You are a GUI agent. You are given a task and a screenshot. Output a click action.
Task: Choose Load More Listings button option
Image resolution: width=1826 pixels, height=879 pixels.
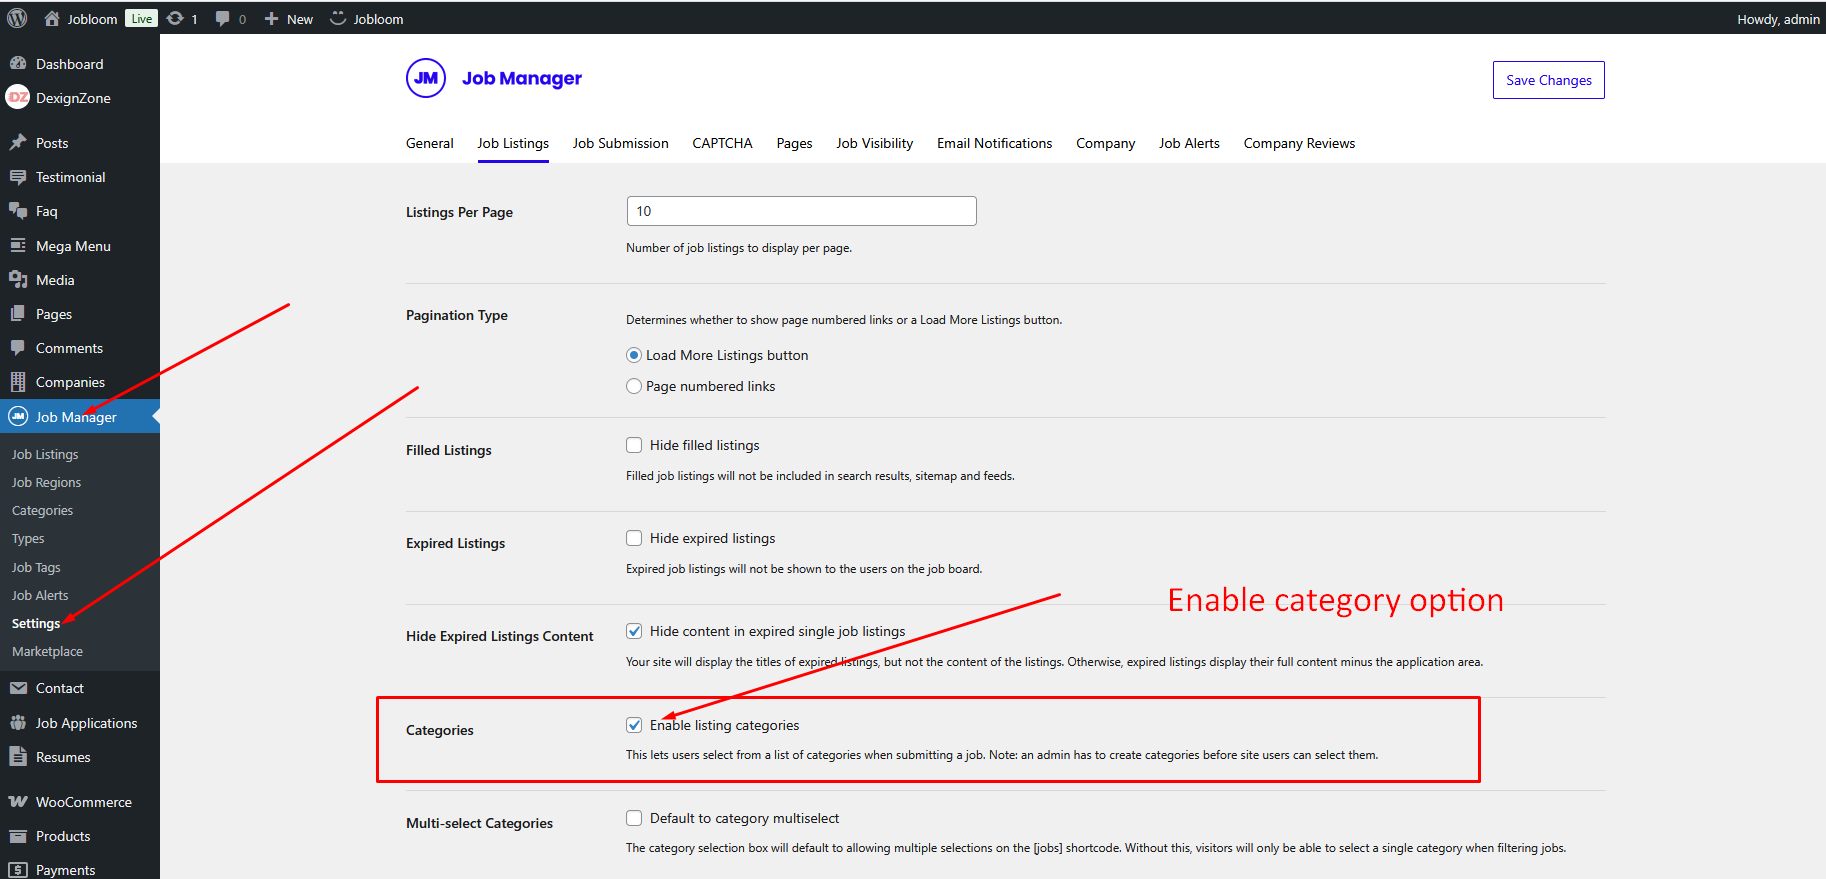634,355
